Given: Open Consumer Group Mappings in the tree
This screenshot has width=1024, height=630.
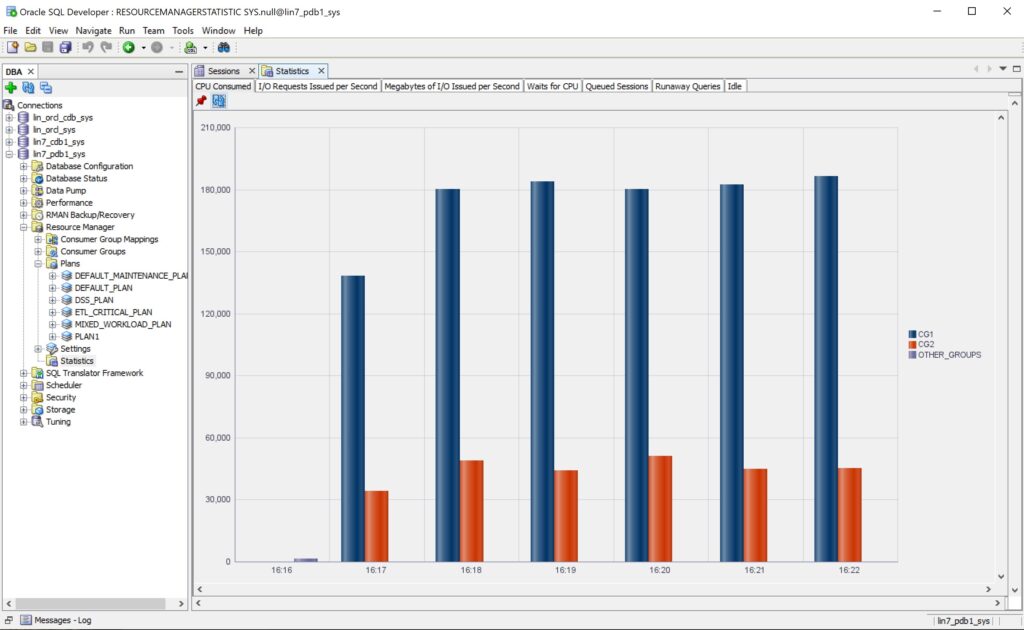Looking at the screenshot, I should (108, 239).
